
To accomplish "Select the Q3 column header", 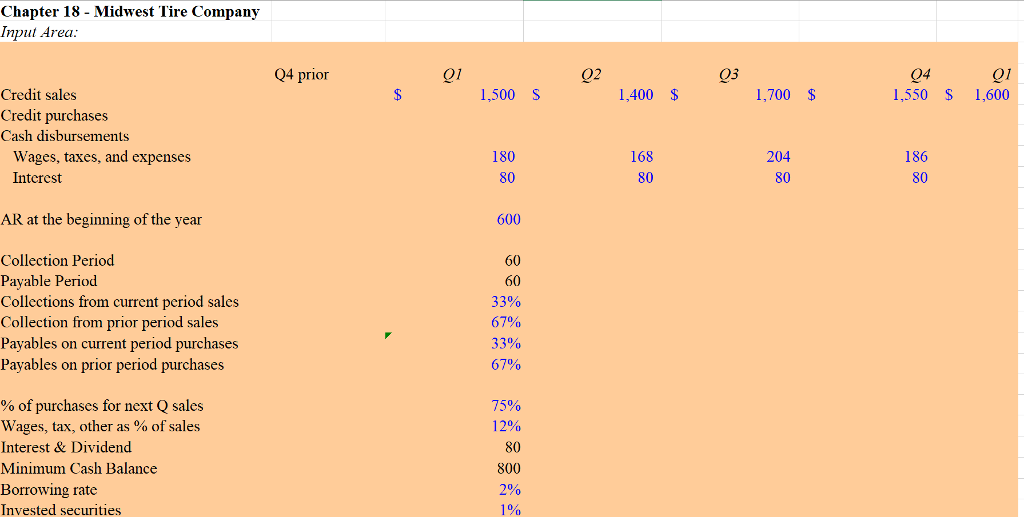I will click(x=729, y=75).
